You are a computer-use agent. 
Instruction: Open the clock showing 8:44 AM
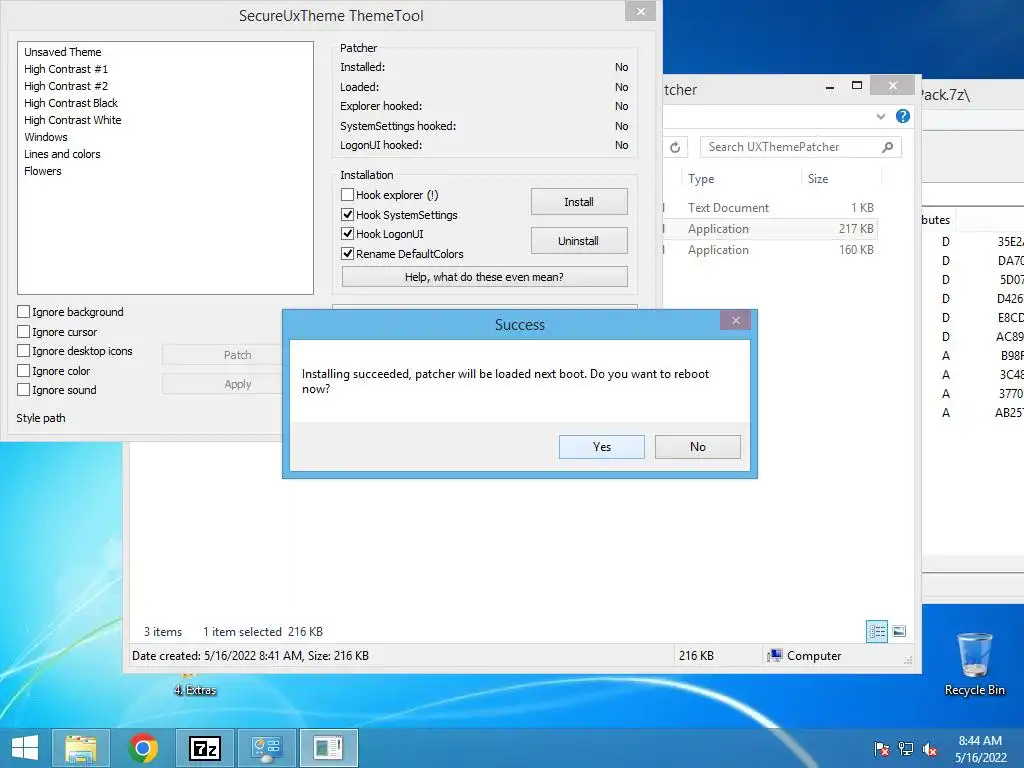coord(980,748)
